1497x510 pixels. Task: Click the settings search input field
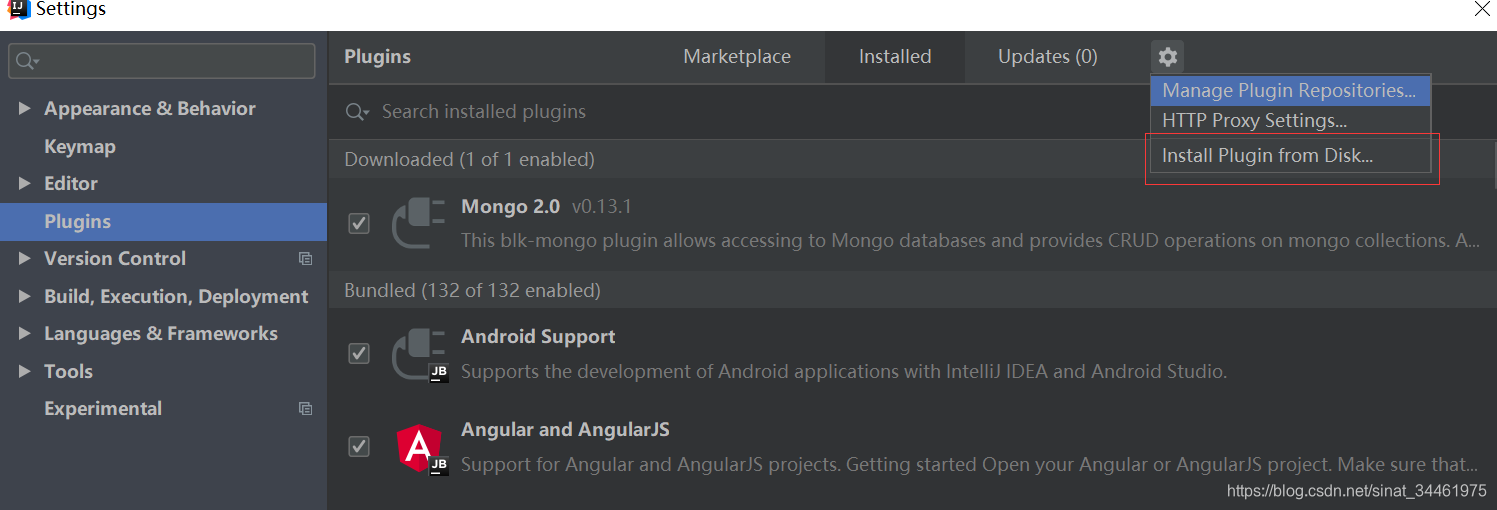[162, 61]
